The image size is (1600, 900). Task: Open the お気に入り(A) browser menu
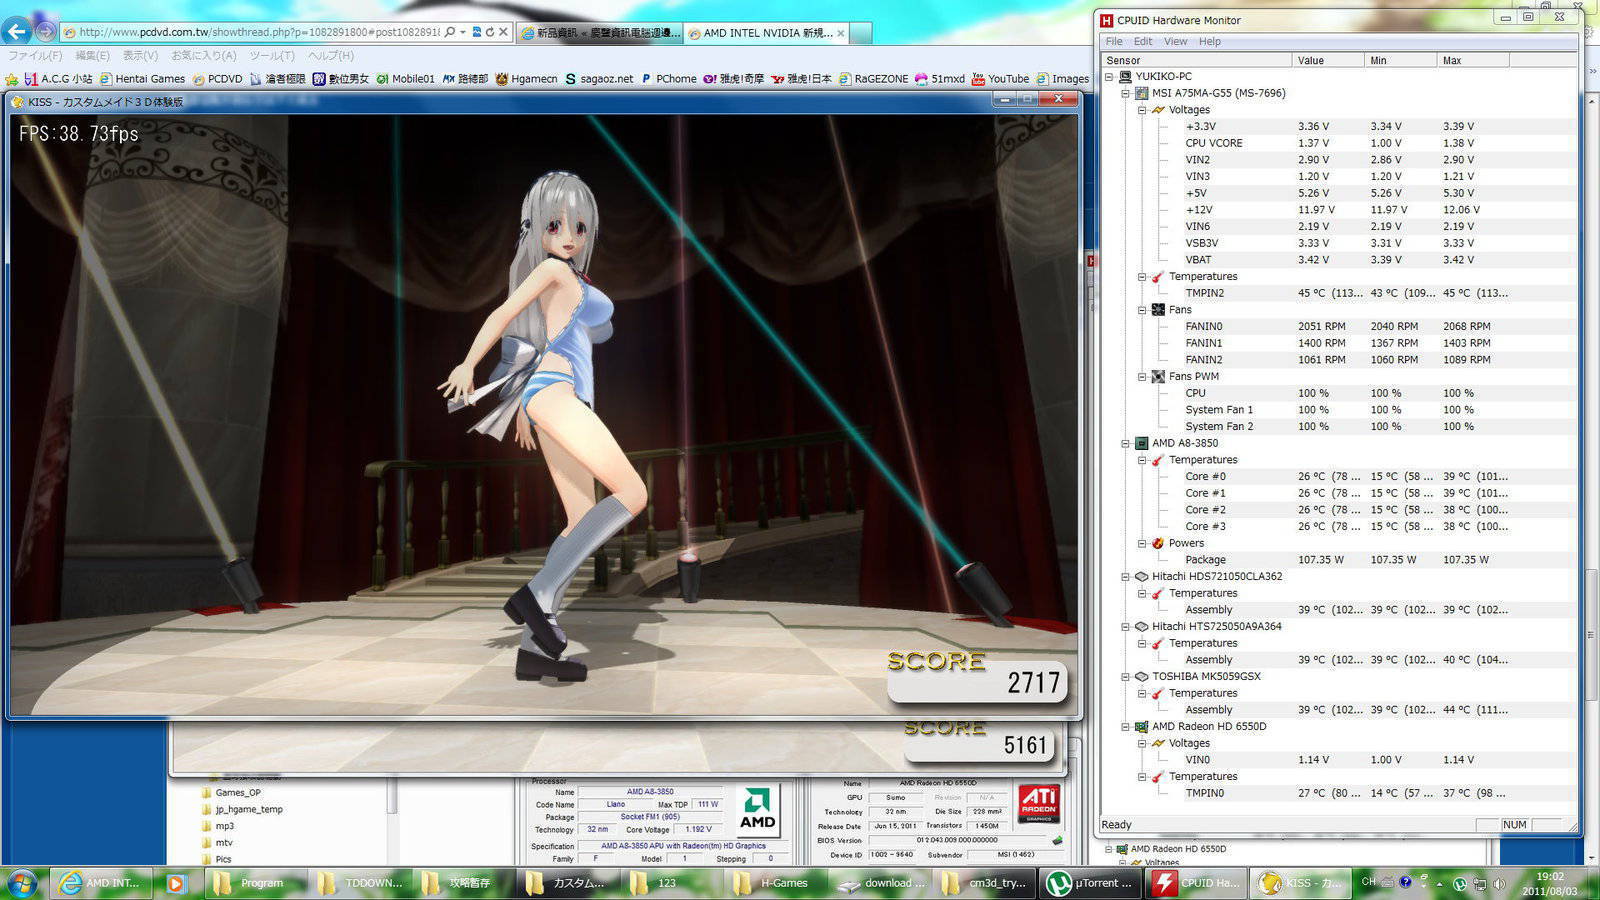[x=204, y=56]
